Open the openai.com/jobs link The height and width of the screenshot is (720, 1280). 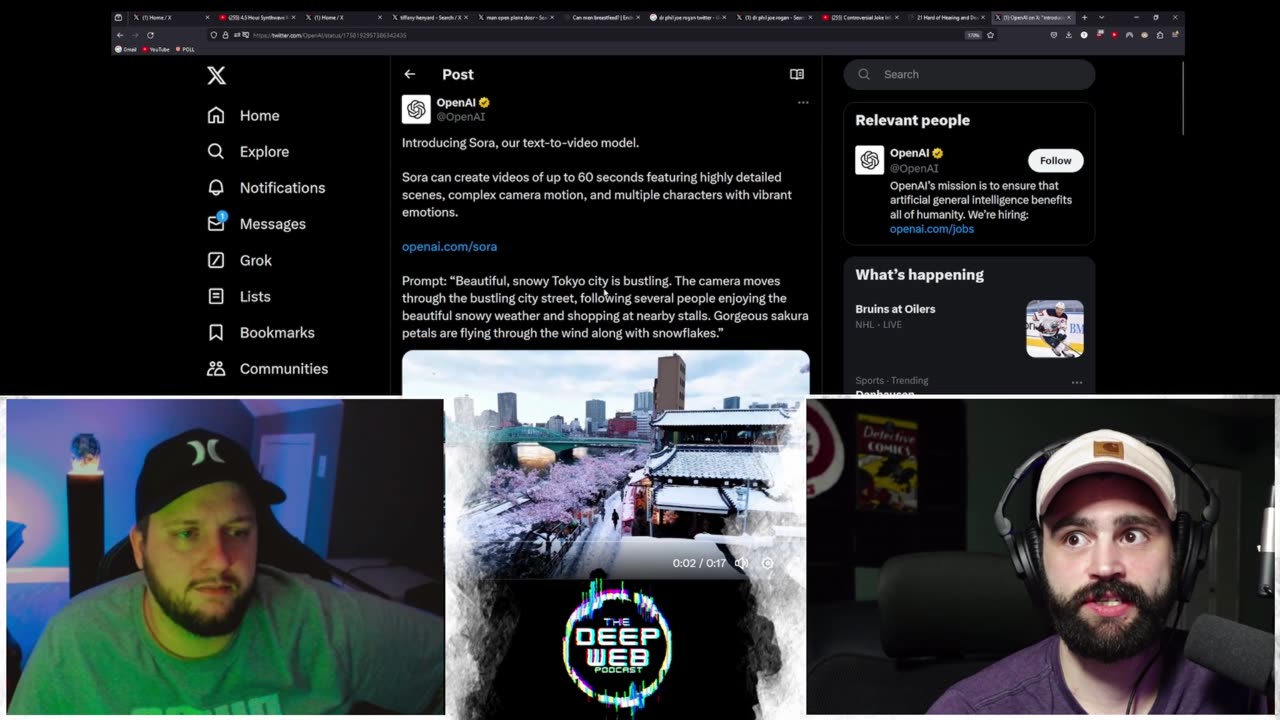coord(932,229)
